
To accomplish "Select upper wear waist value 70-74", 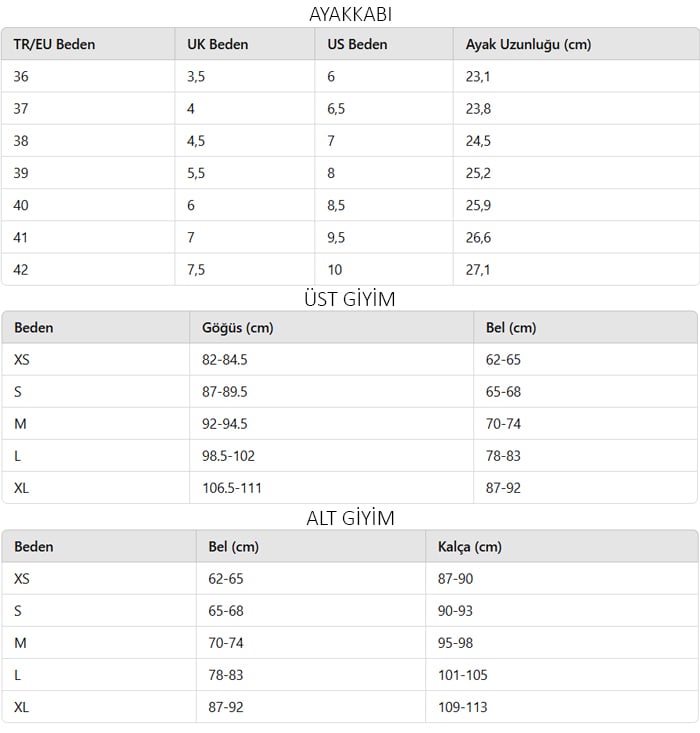I will pos(503,424).
